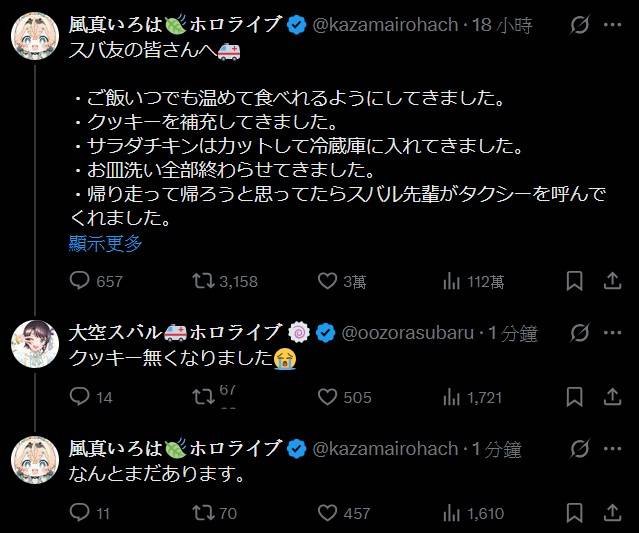
Task: View analytics showing 1,610 views
Action: [x=451, y=513]
